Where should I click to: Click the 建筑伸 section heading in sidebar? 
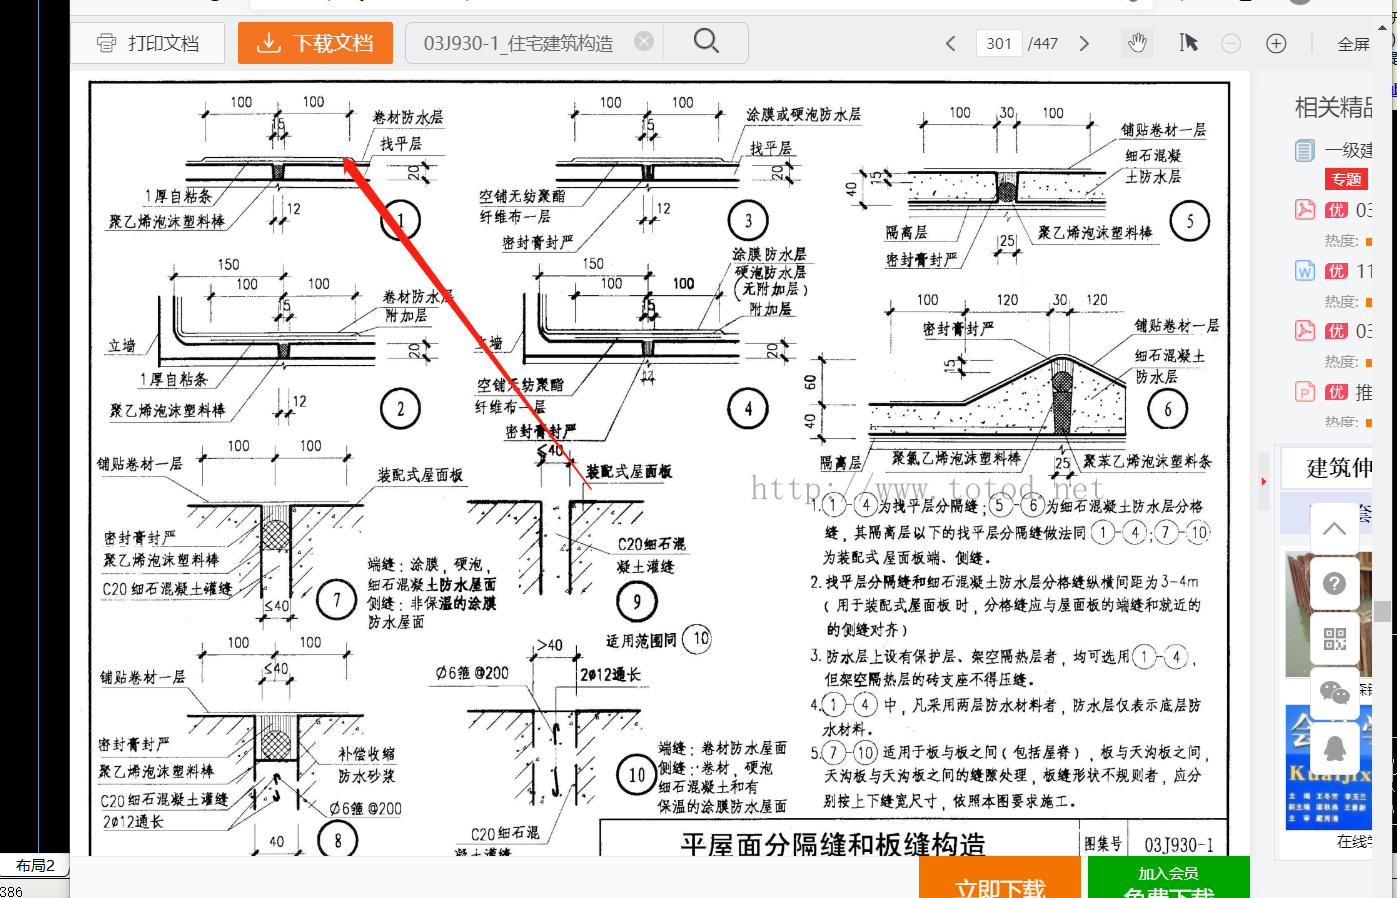[x=1339, y=468]
